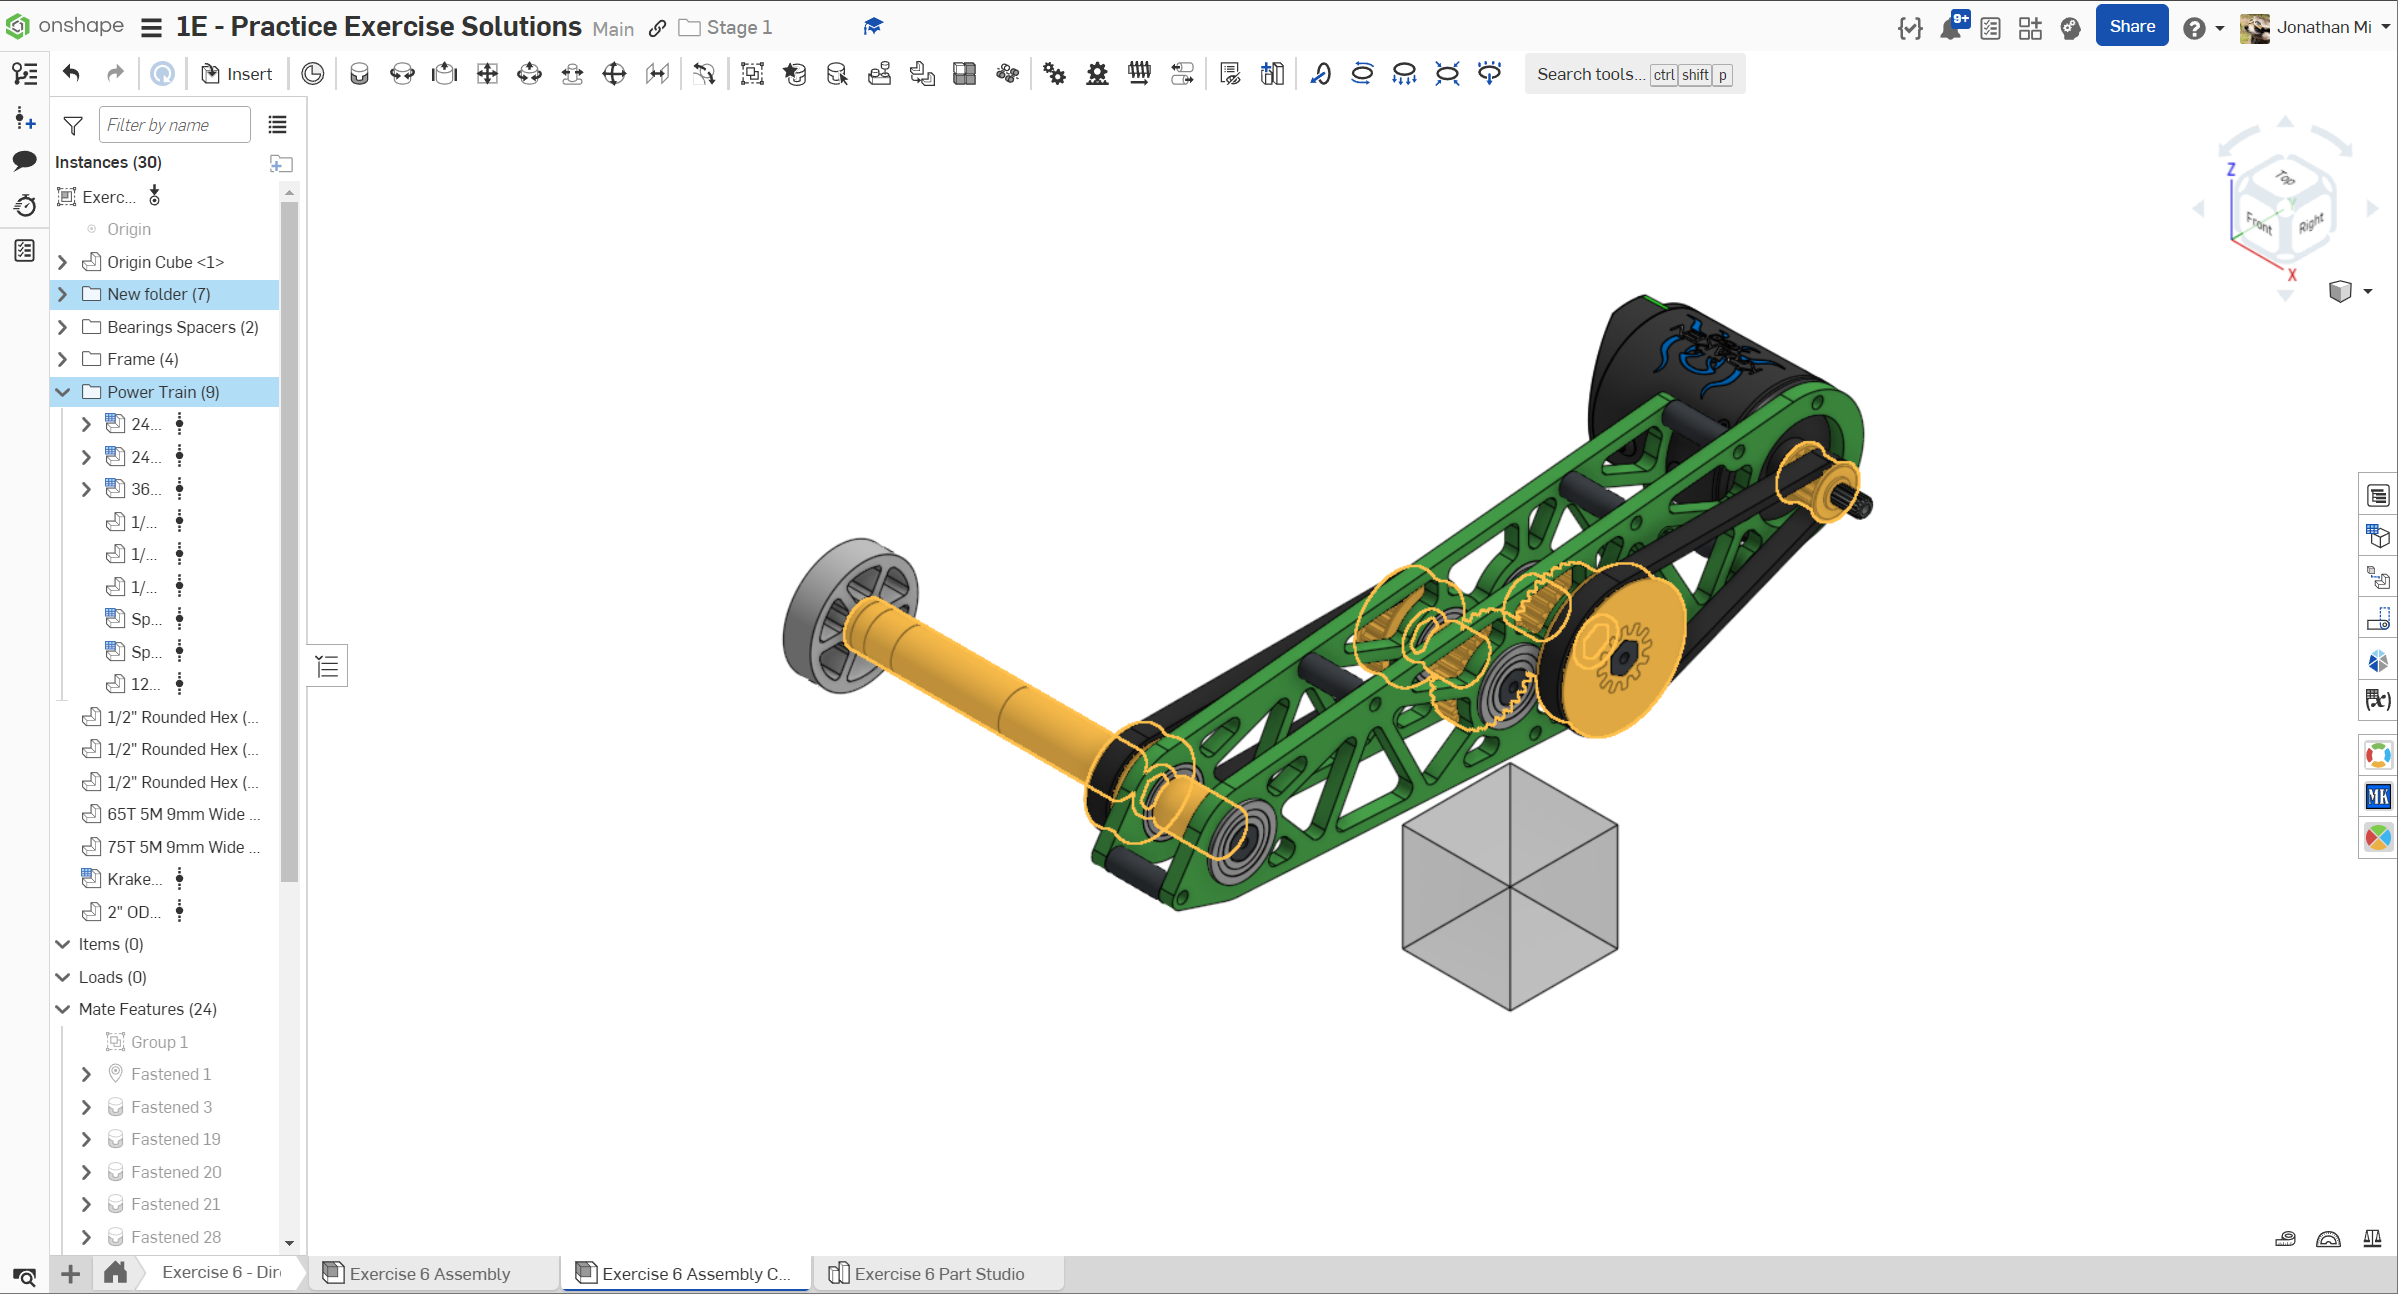Choose the Gear relation tool
Viewport: 2398px width, 1294px height.
[x=1054, y=74]
